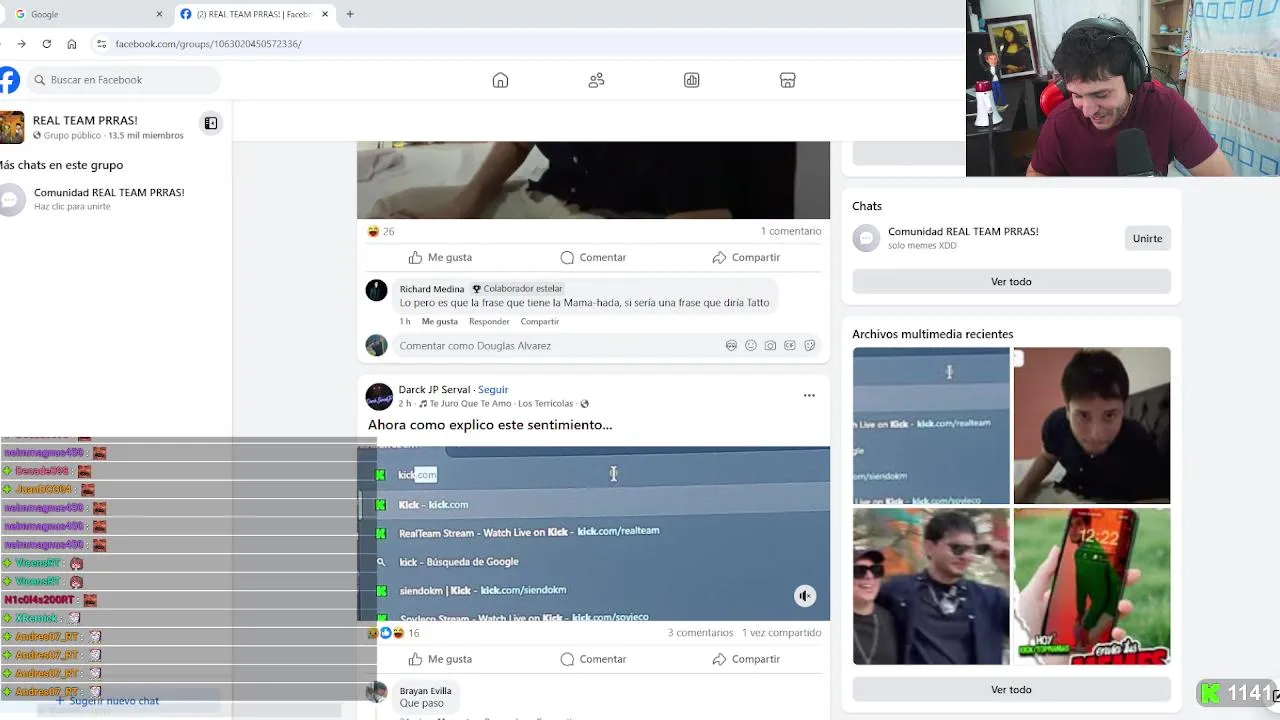1280x720 pixels.
Task: Open Facebook home feed icon
Action: point(500,80)
